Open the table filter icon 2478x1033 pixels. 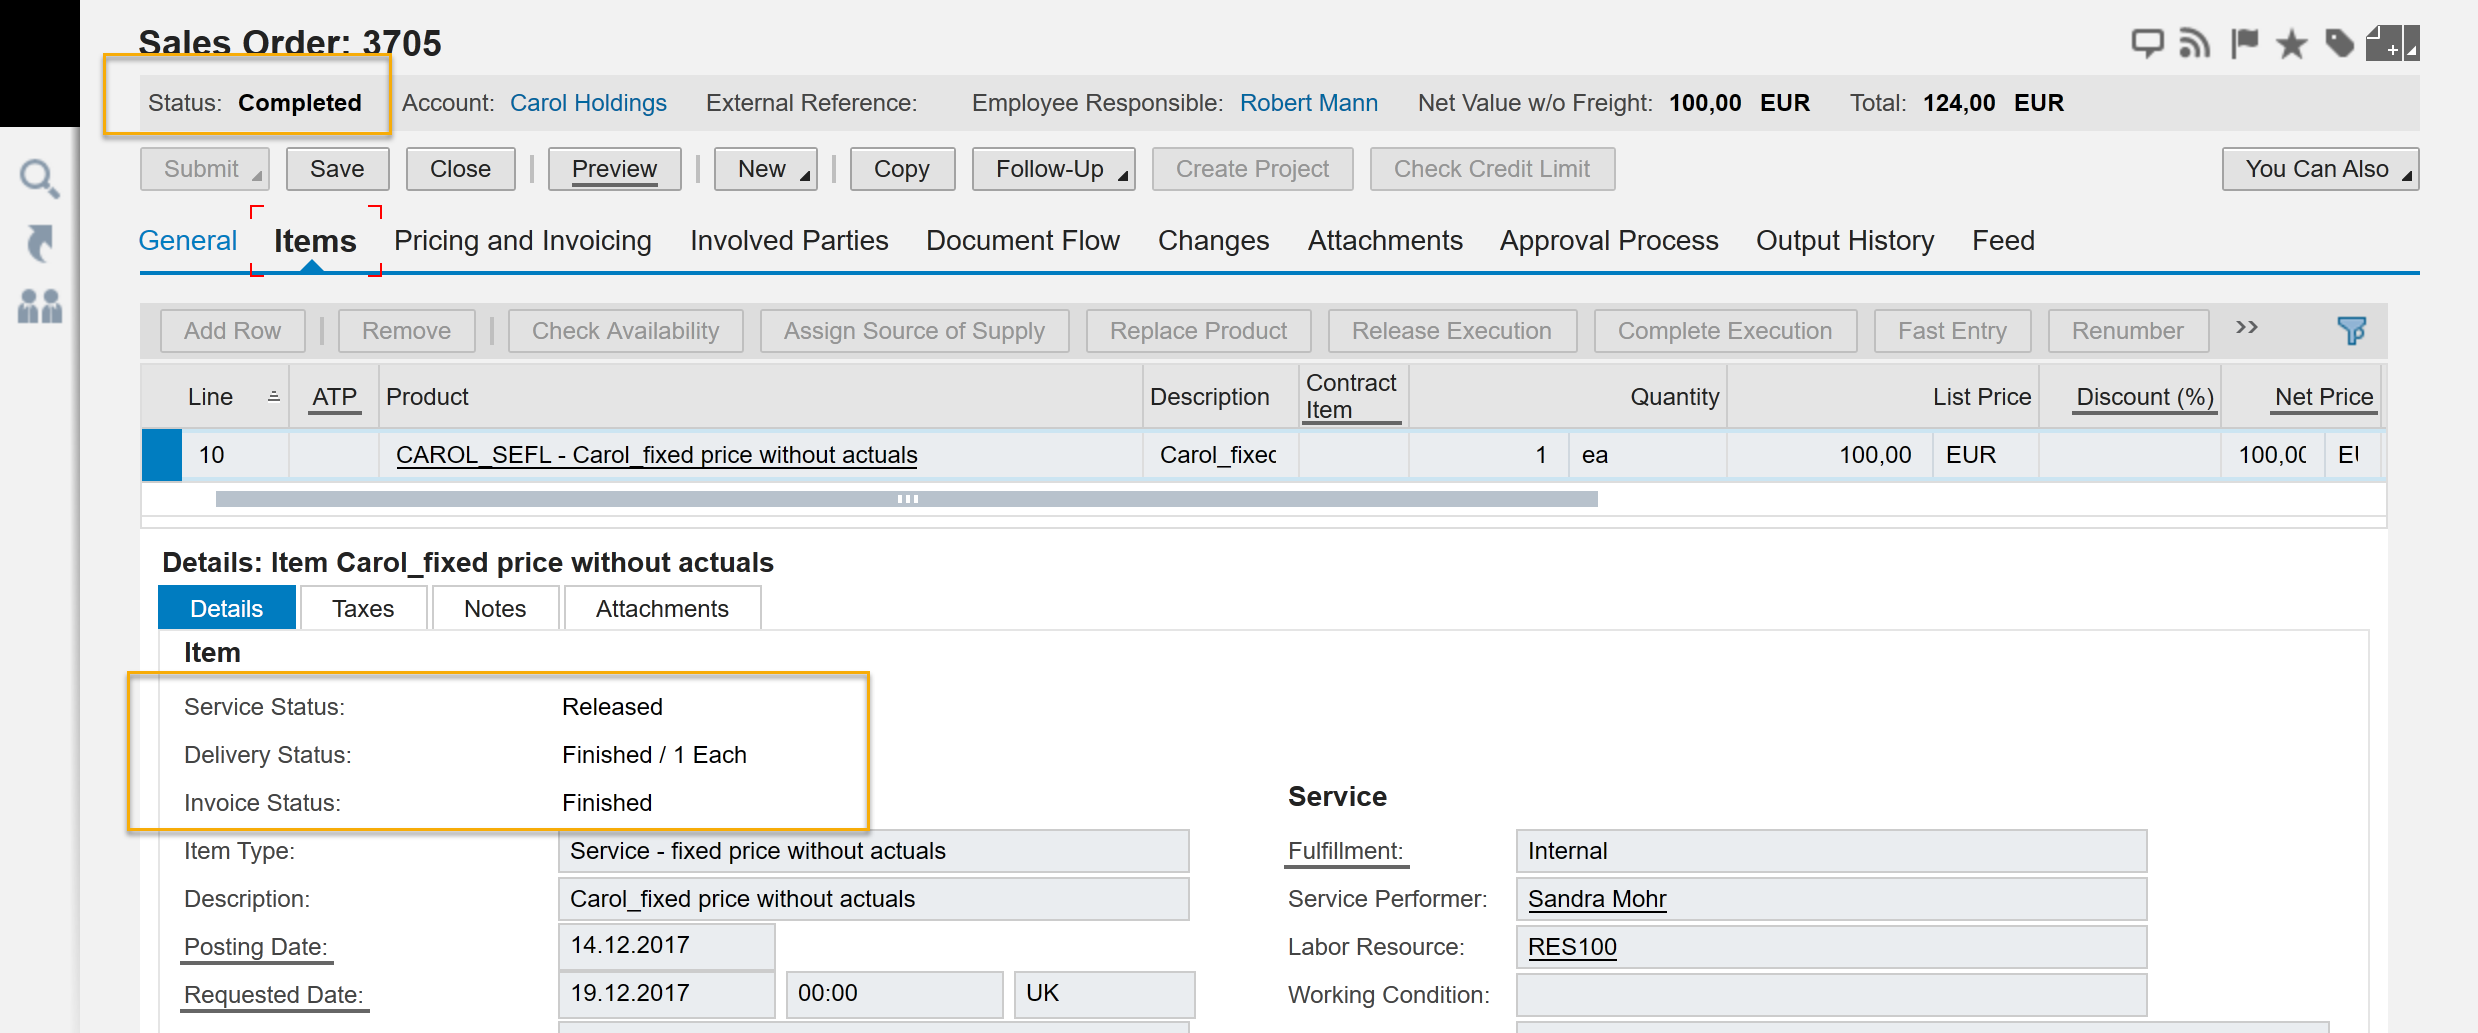[x=2351, y=330]
